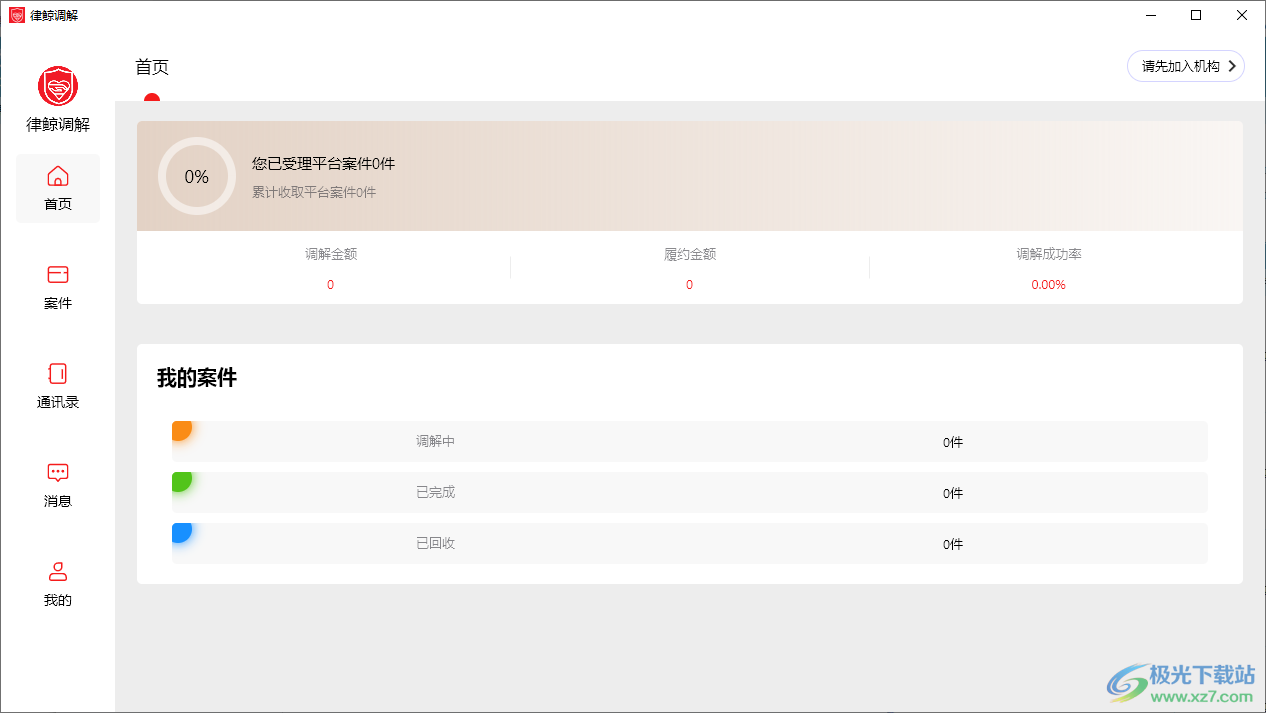Click the small title bar app icon
The image size is (1266, 713).
point(17,16)
